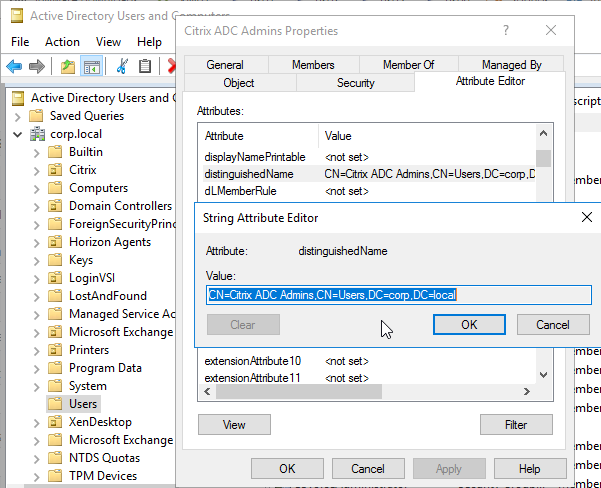Select the distinguishedName attribute row

point(369,174)
